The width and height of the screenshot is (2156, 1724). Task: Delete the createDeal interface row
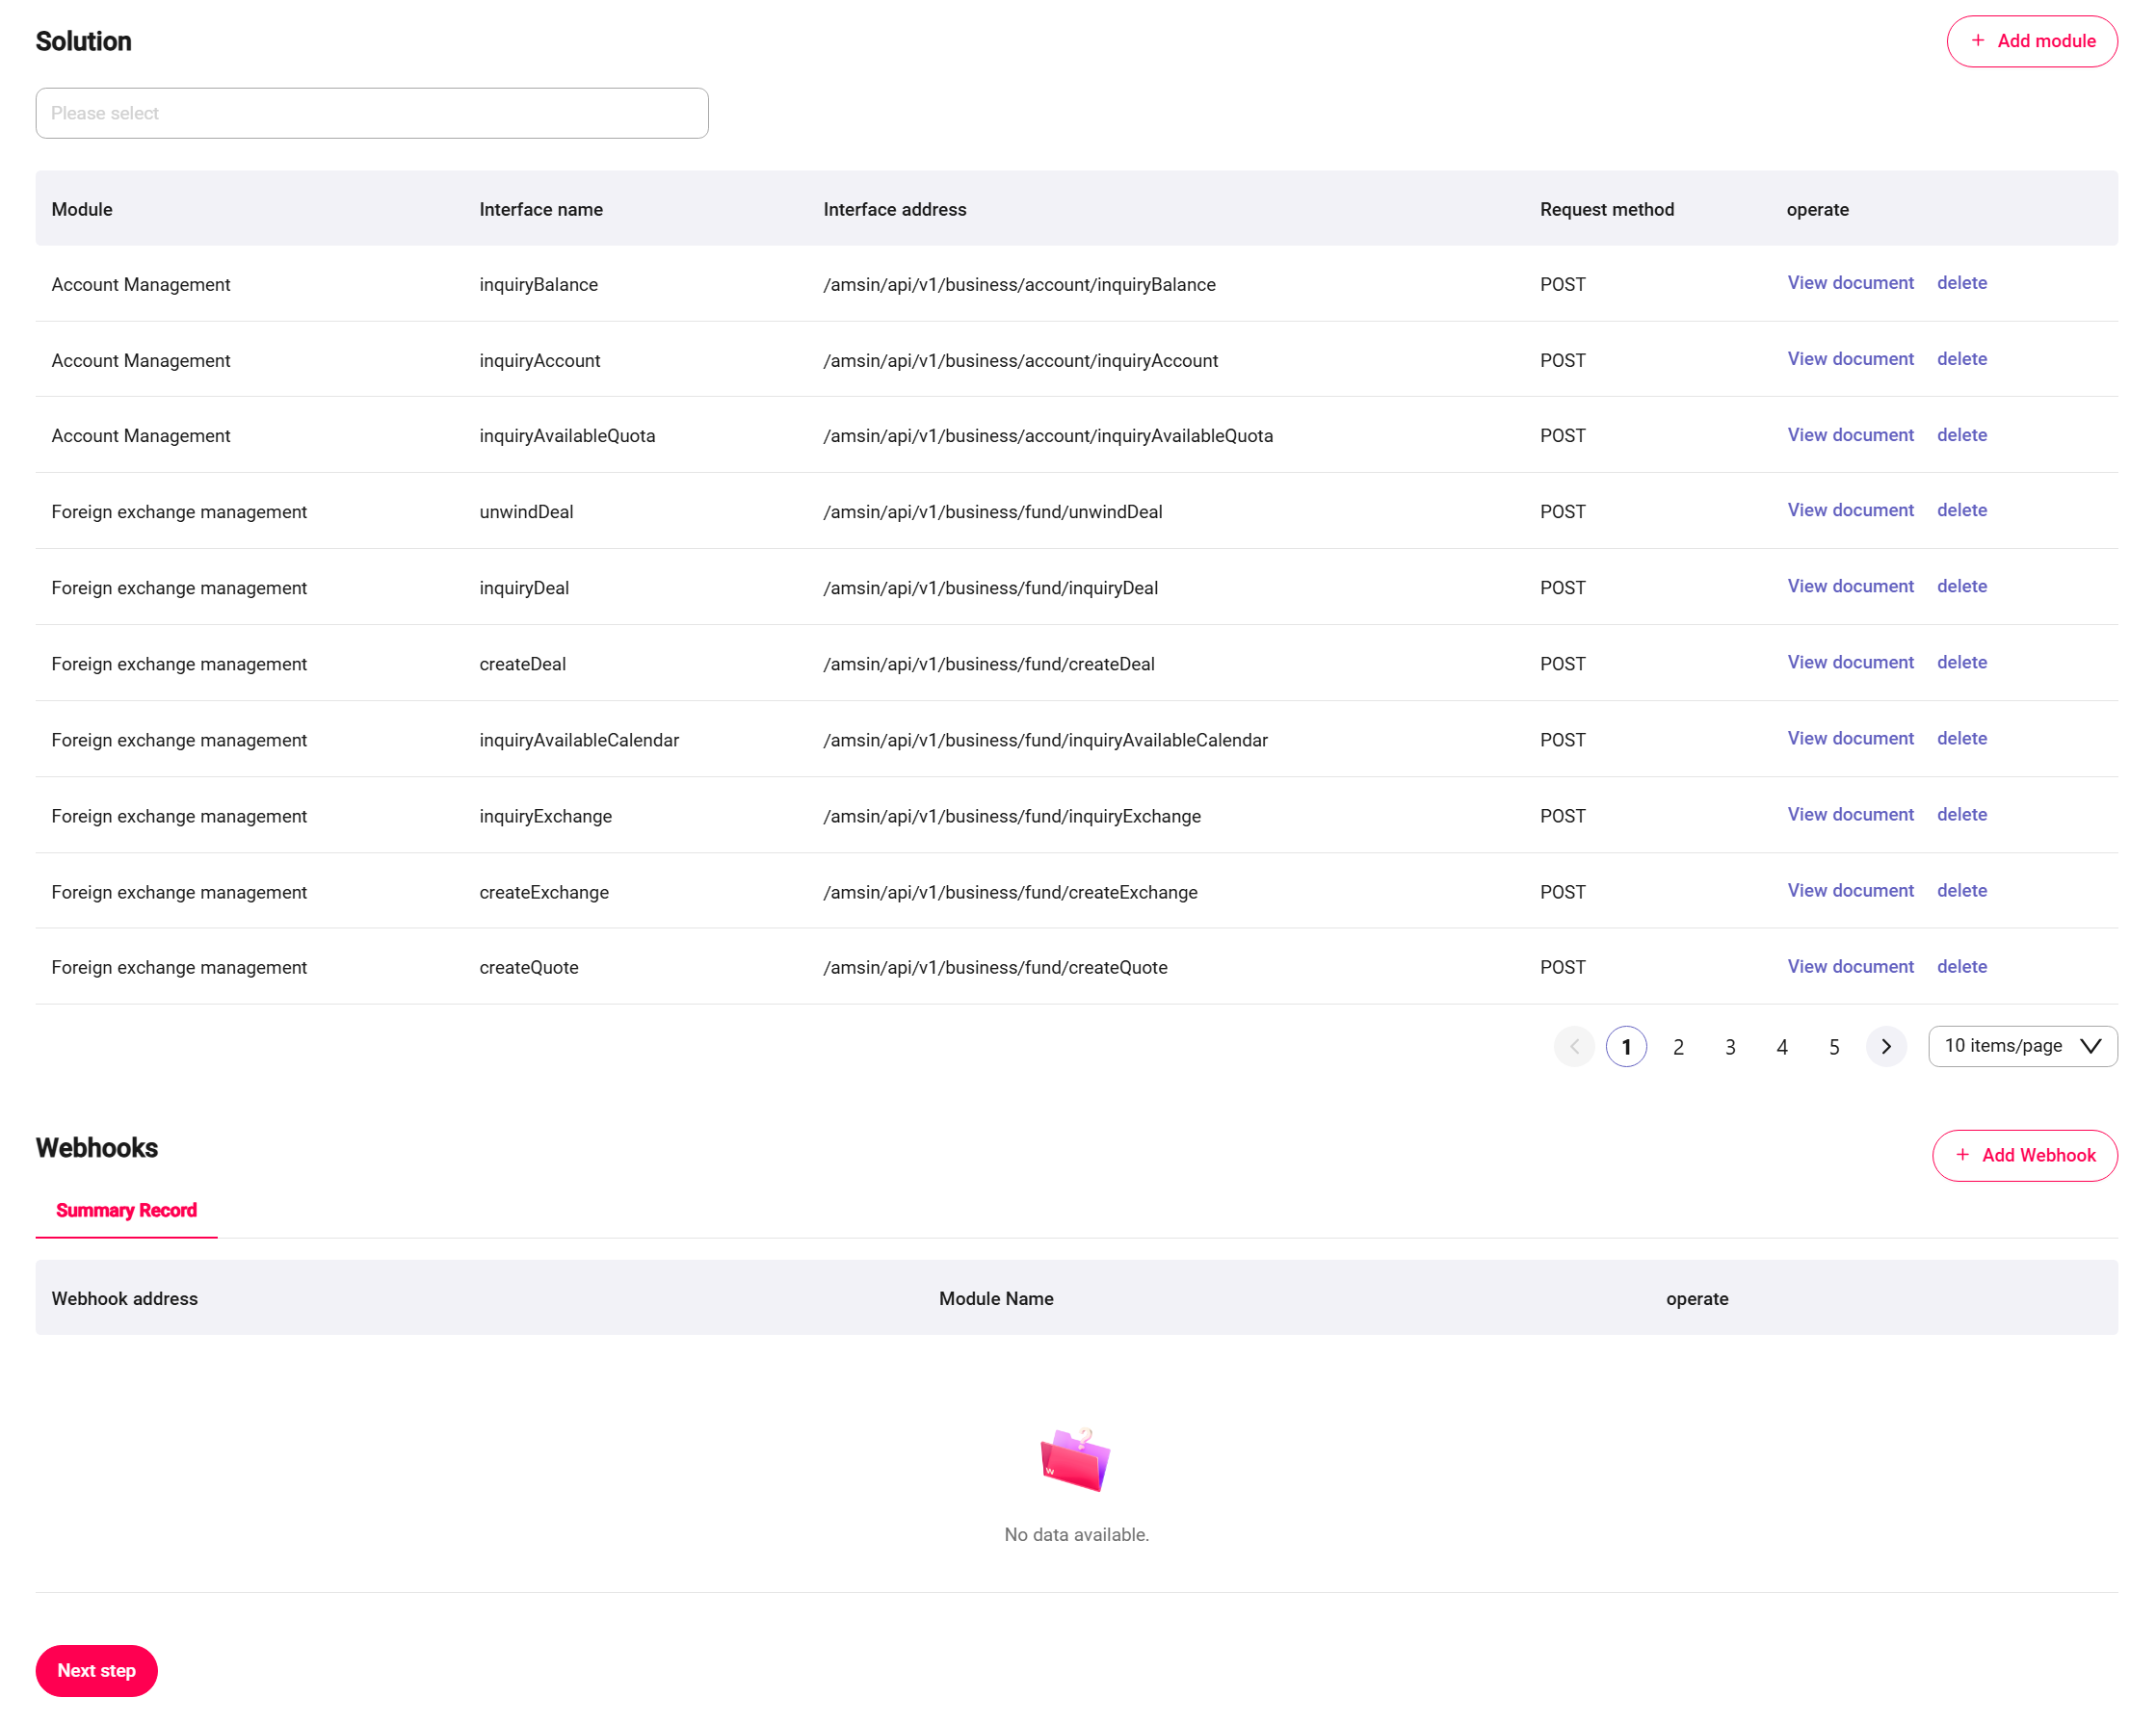pyautogui.click(x=1961, y=662)
